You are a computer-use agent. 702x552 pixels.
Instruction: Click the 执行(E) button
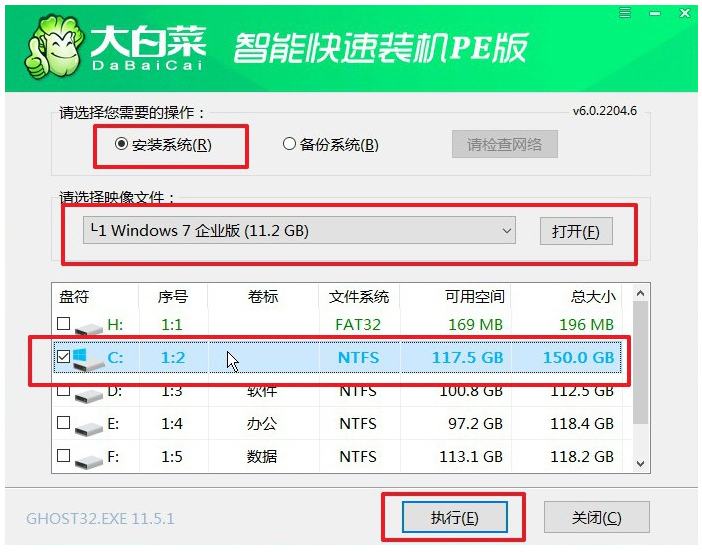tap(454, 517)
